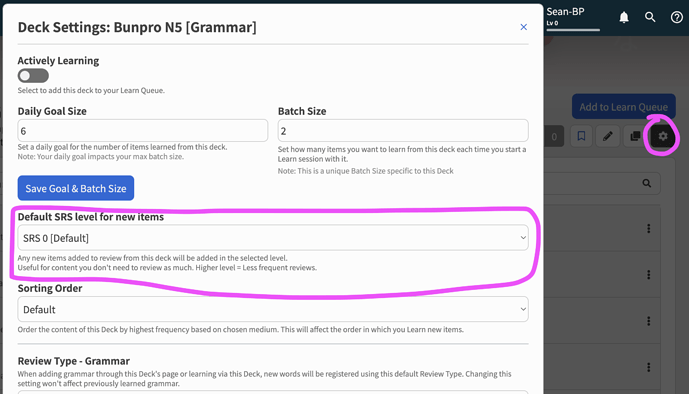Image resolution: width=689 pixels, height=394 pixels.
Task: Open the Sorting Order dropdown
Action: pyautogui.click(x=273, y=309)
